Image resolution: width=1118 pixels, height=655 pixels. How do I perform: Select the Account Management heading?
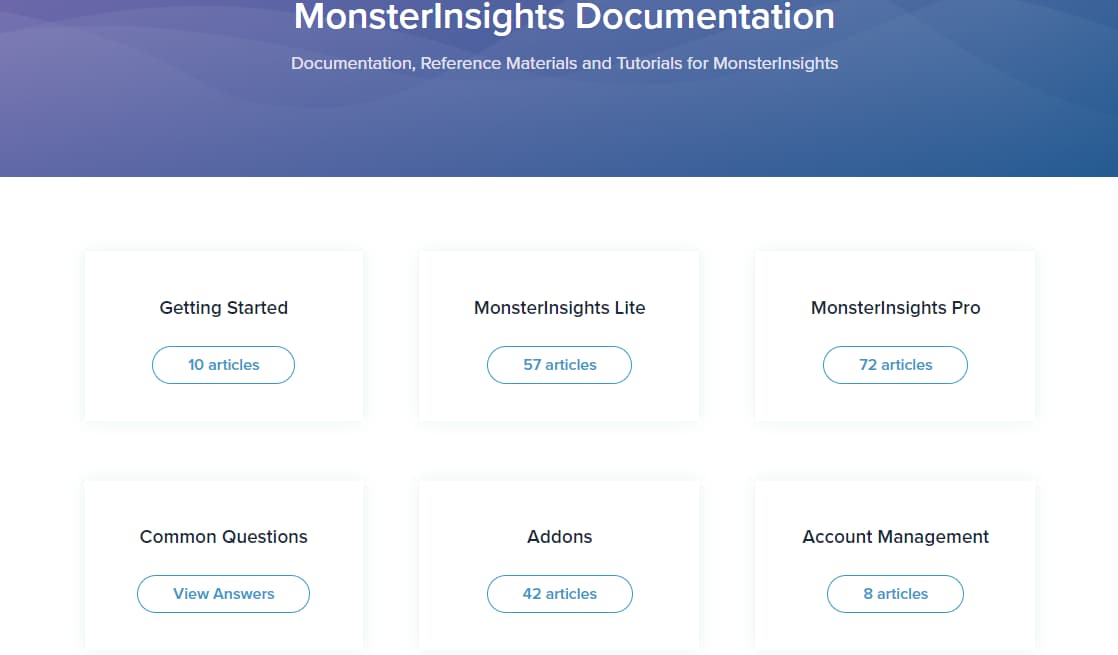click(894, 537)
